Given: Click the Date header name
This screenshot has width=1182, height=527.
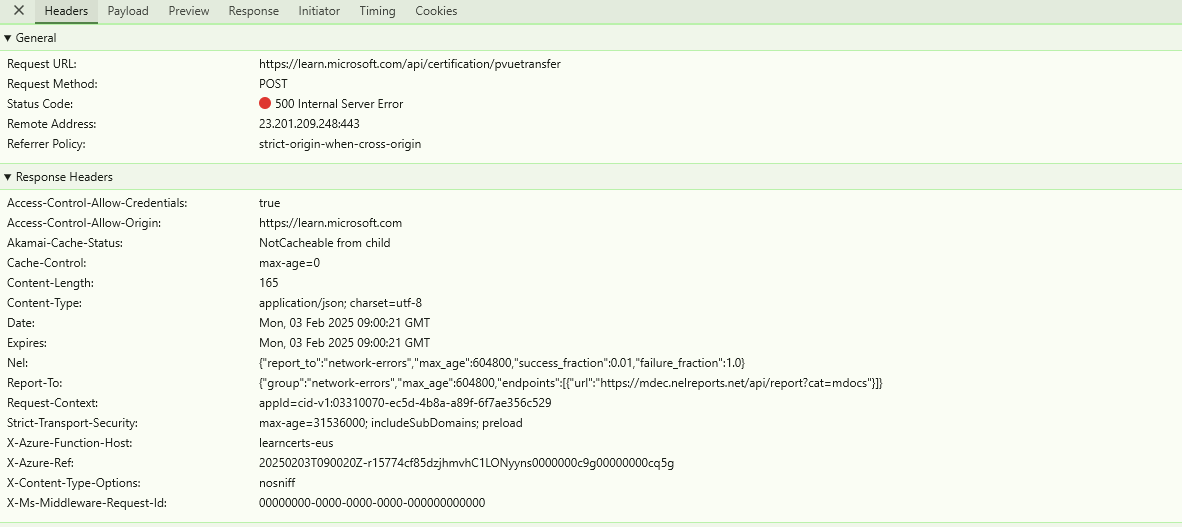Looking at the screenshot, I should click(x=20, y=323).
